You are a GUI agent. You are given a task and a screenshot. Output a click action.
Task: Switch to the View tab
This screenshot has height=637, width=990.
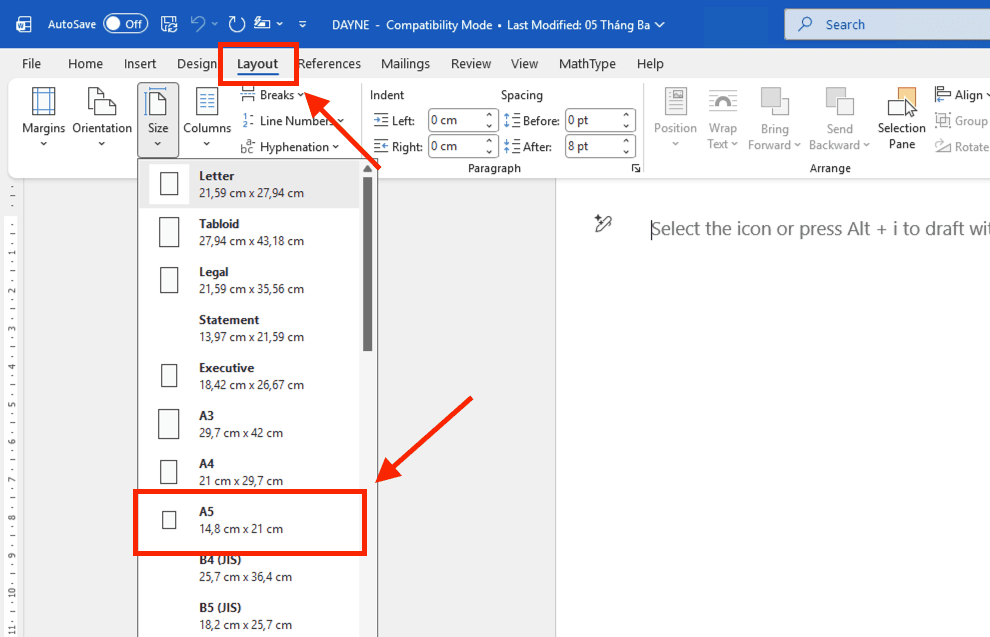(524, 64)
